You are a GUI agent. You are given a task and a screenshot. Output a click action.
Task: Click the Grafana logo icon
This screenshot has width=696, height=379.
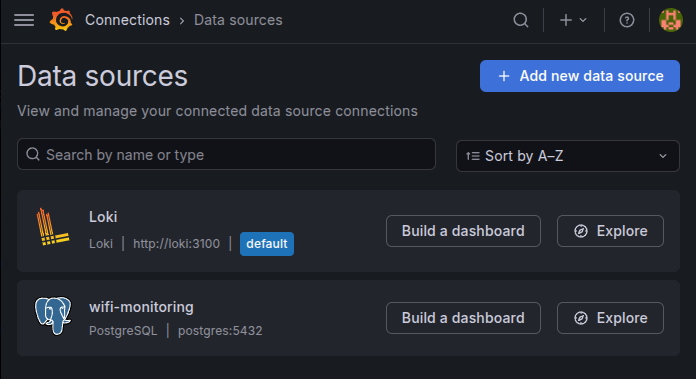click(x=61, y=20)
